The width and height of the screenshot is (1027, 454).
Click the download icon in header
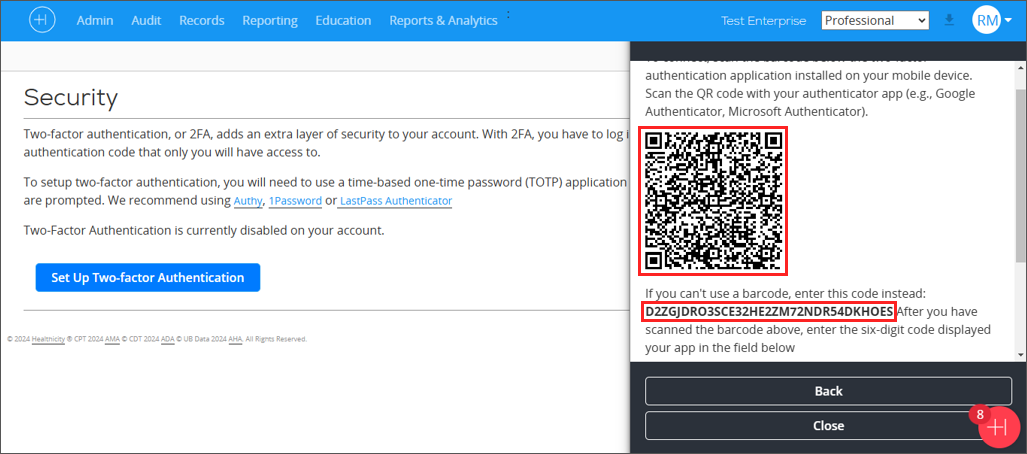(949, 20)
